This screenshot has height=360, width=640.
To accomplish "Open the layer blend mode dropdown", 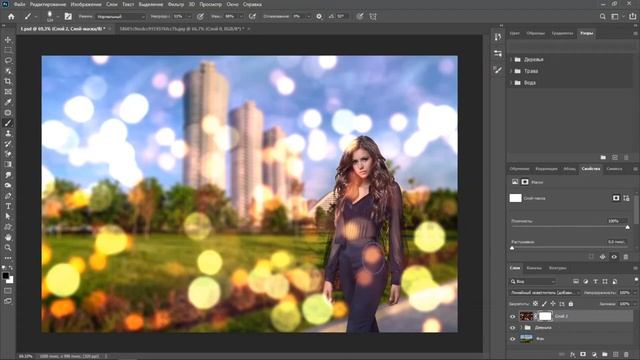I will point(545,293).
